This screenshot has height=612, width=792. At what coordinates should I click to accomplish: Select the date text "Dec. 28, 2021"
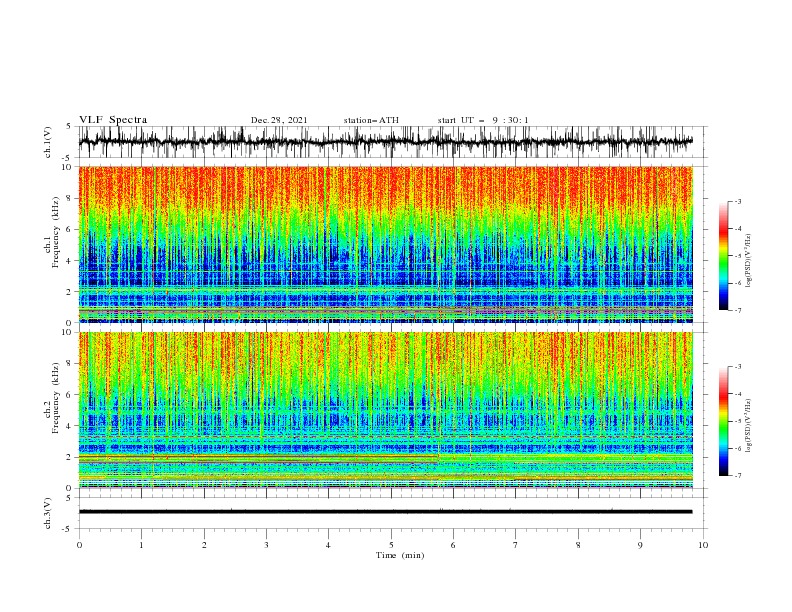[279, 120]
